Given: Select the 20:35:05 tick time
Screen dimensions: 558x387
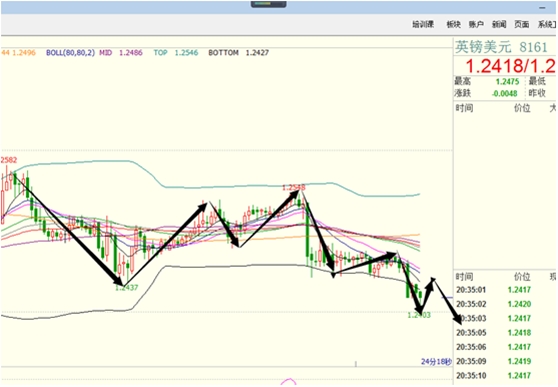Looking at the screenshot, I should pyautogui.click(x=471, y=333).
